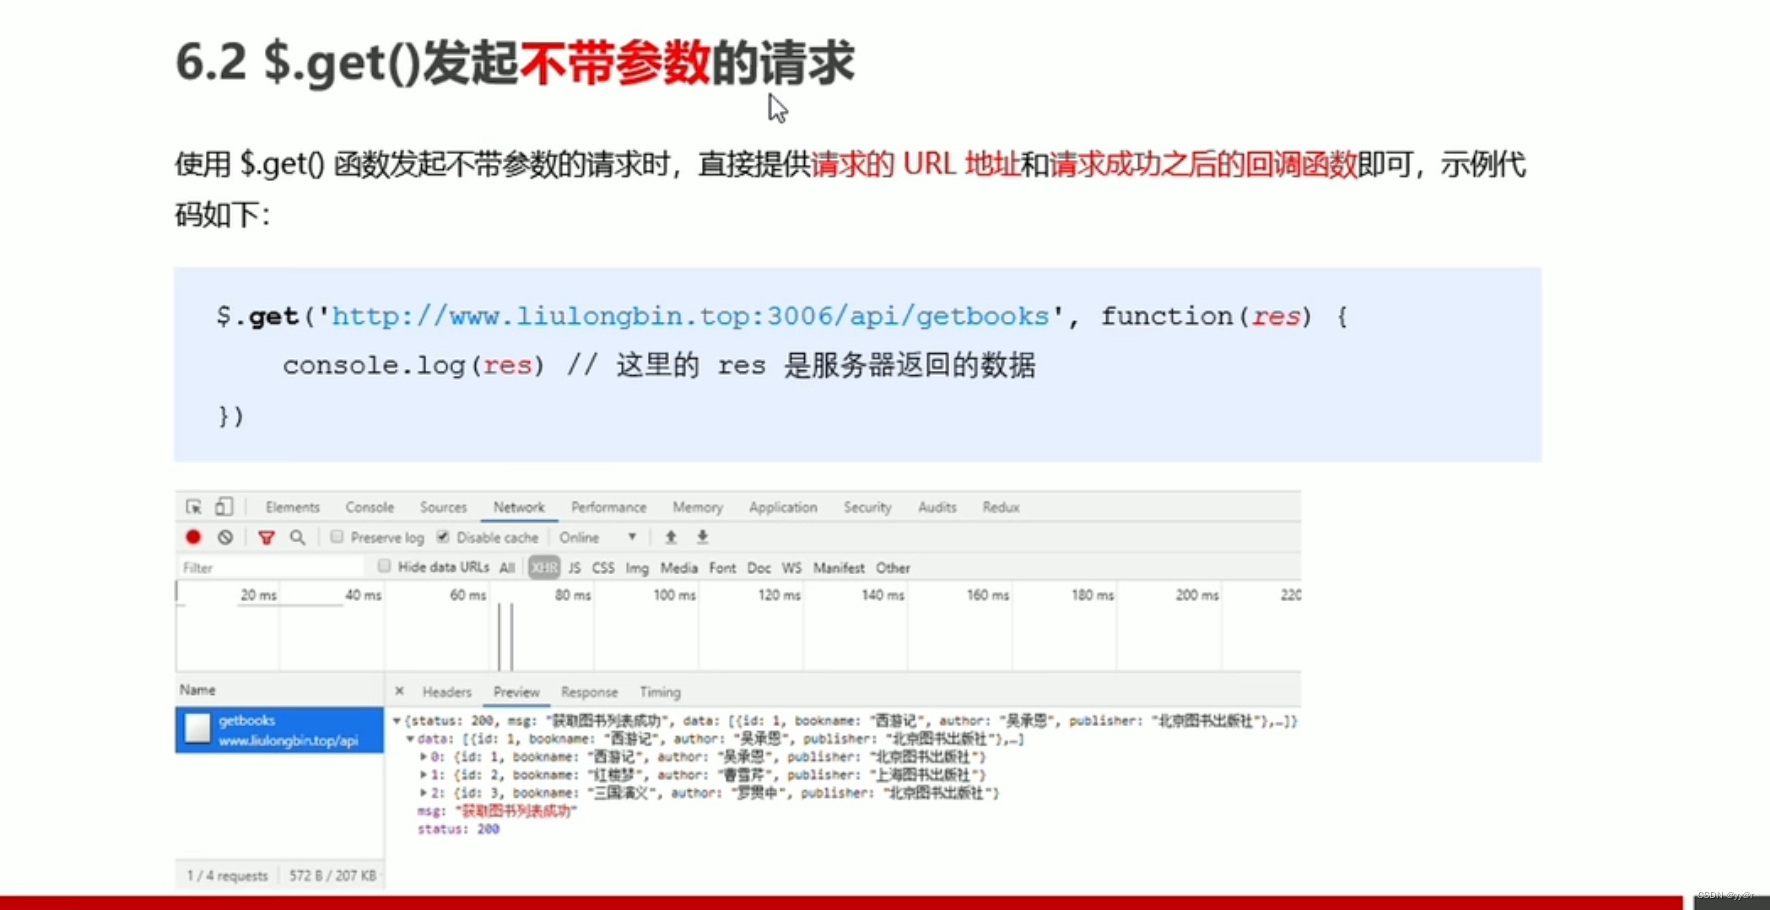Select the getbooks request row
The image size is (1770, 910).
[279, 730]
